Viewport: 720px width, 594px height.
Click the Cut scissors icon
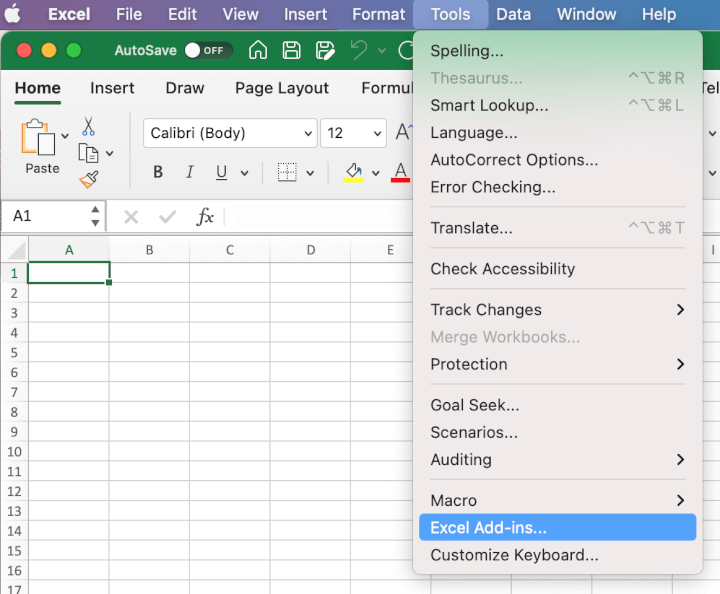(x=88, y=127)
